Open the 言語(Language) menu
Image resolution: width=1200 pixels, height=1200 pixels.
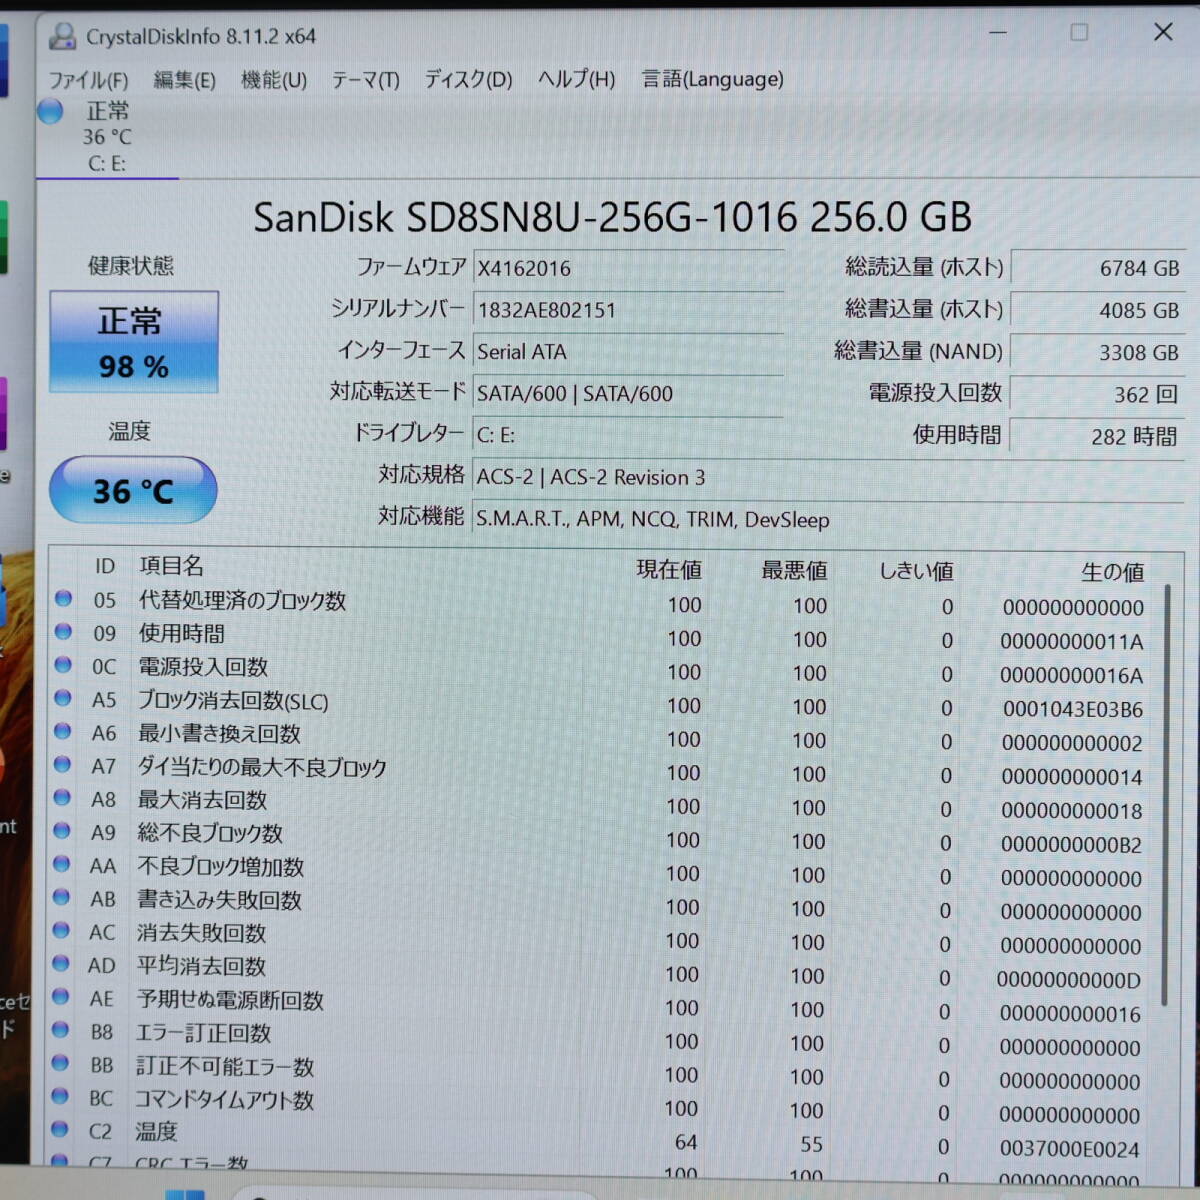pos(712,79)
